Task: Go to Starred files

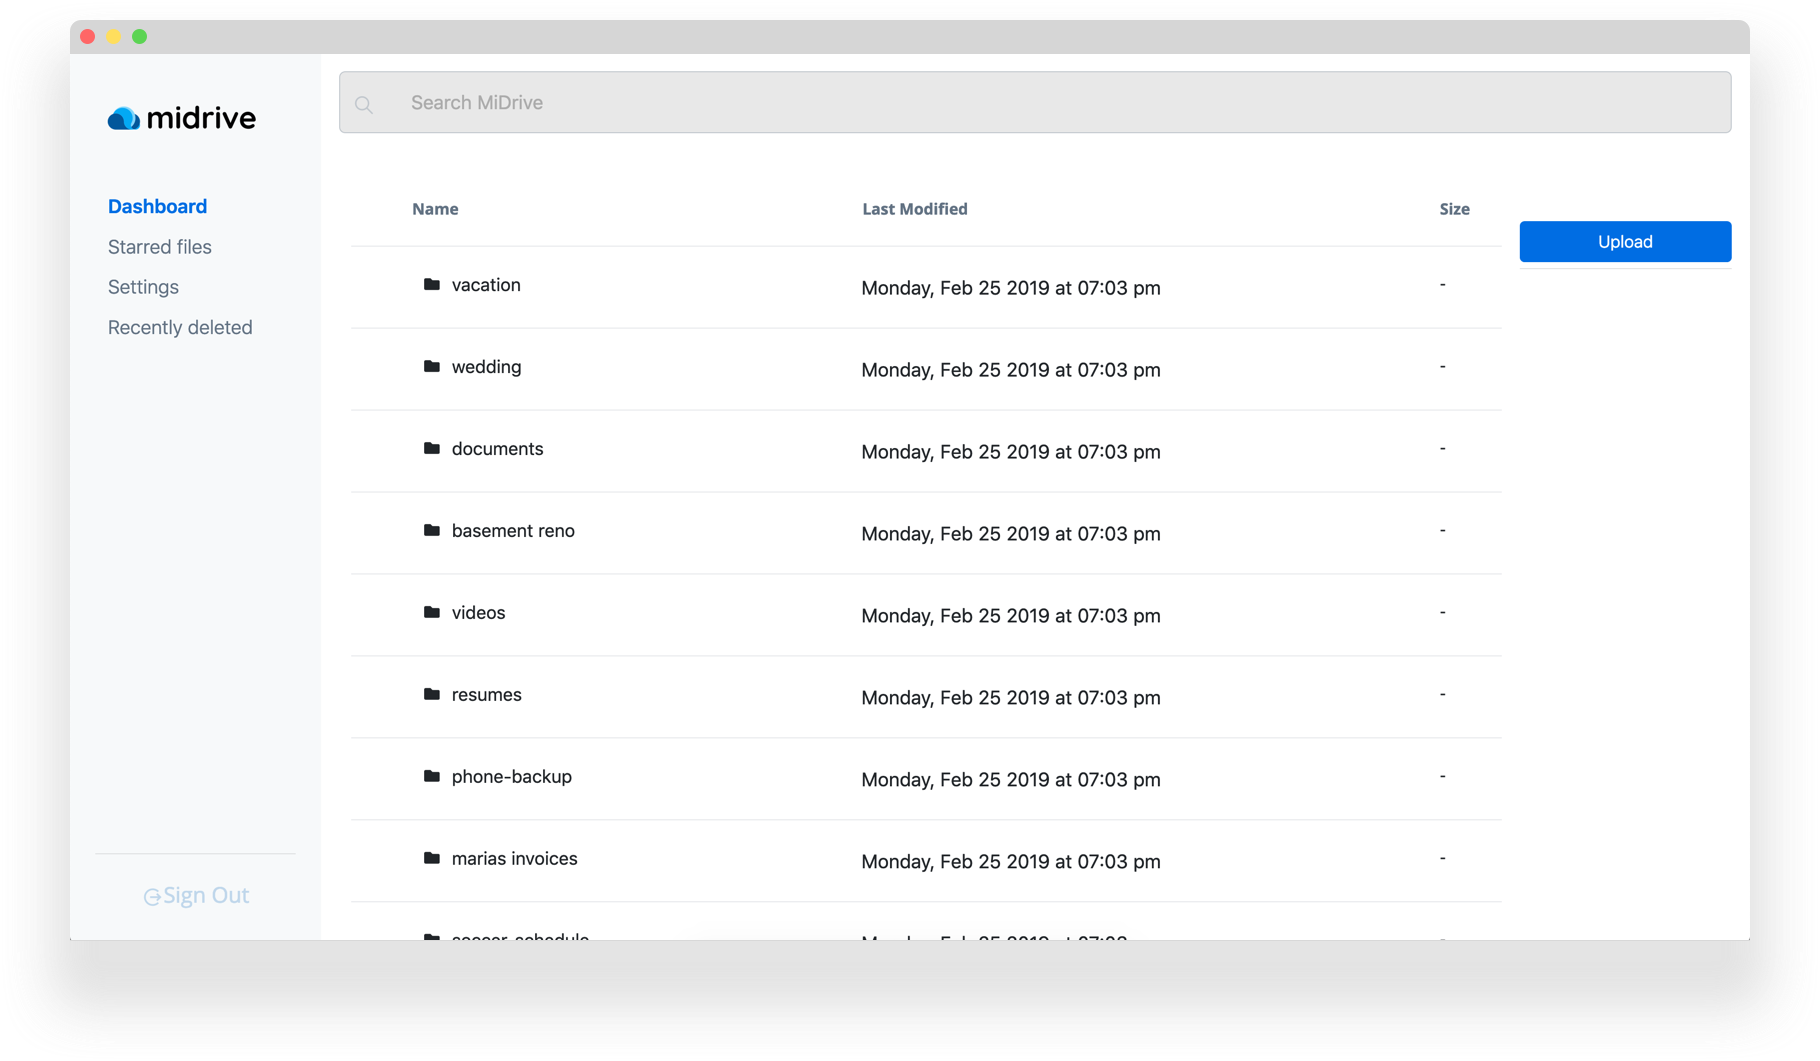Action: click(x=160, y=247)
